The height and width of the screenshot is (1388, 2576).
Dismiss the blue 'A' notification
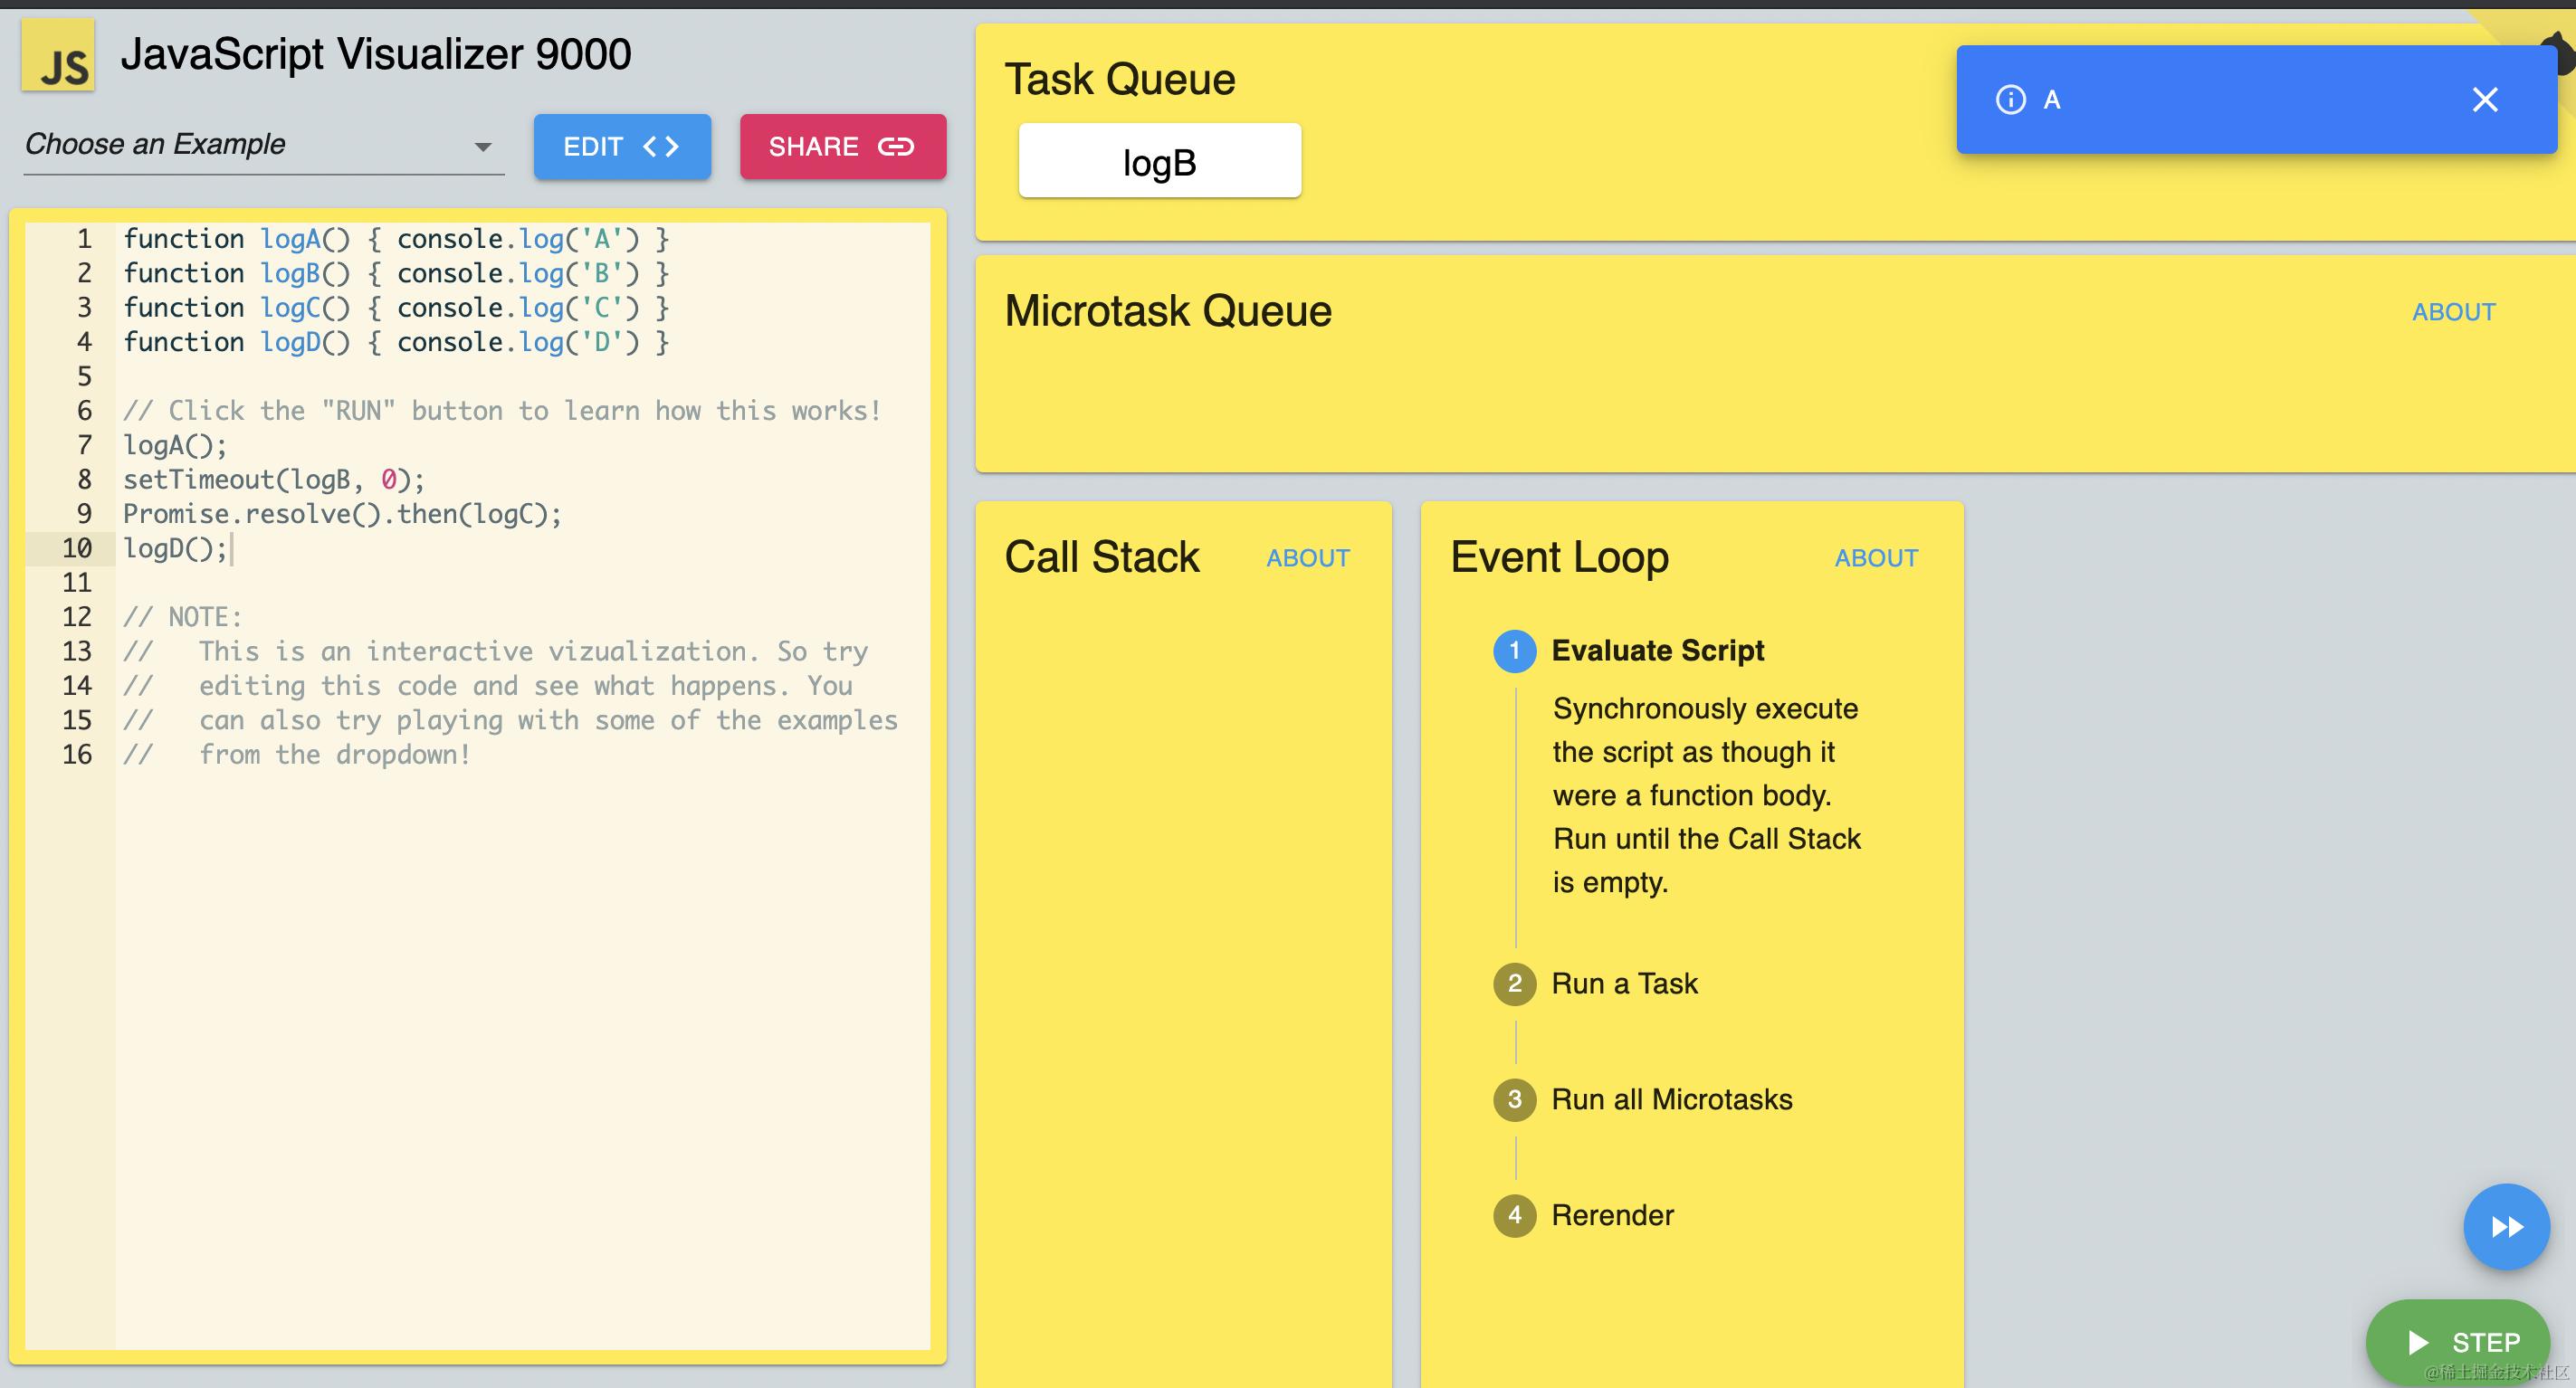(x=2484, y=99)
